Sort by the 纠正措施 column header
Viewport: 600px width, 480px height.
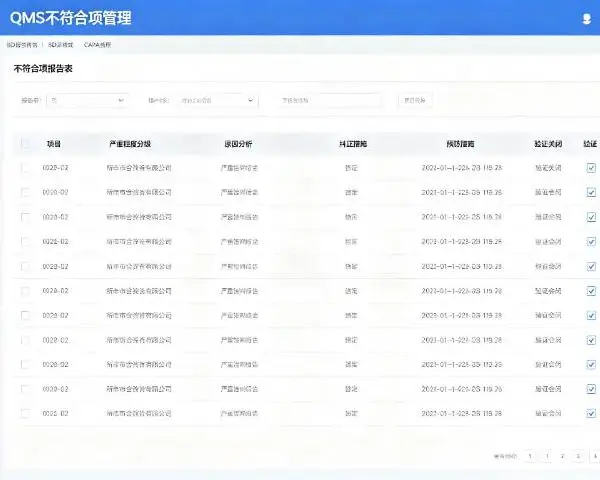click(x=353, y=144)
